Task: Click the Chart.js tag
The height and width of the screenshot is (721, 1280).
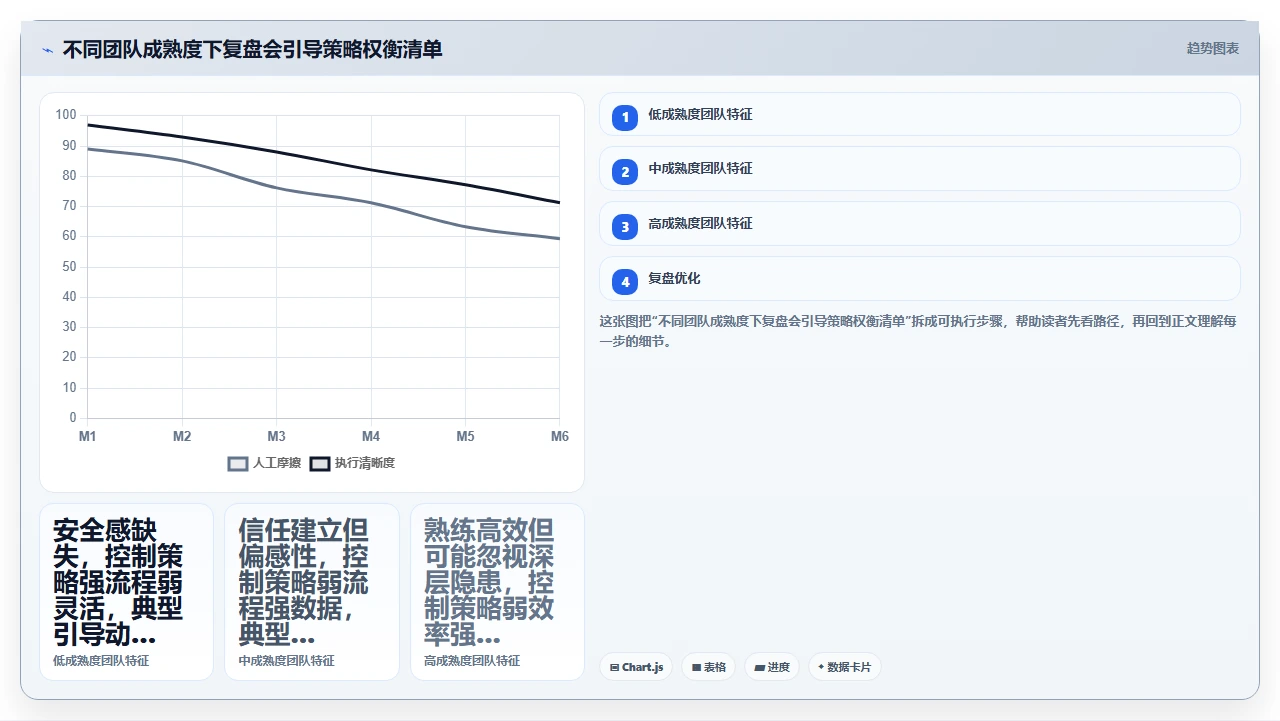Action: point(636,667)
